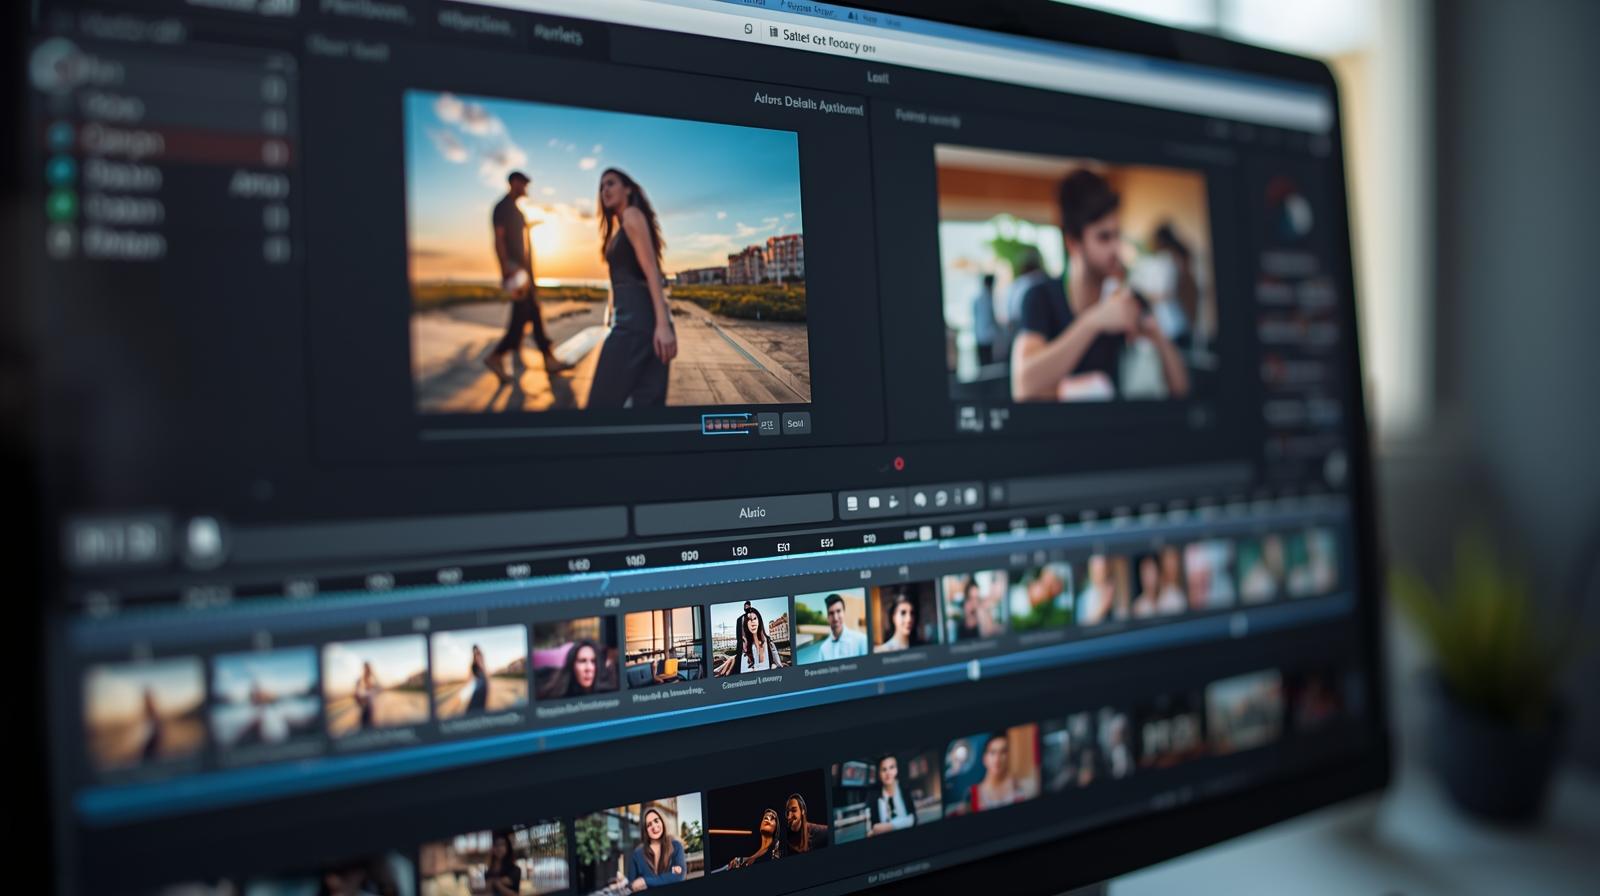Image resolution: width=1600 pixels, height=896 pixels.
Task: Click the white playhead marker on timeline ruler
Action: tap(926, 534)
